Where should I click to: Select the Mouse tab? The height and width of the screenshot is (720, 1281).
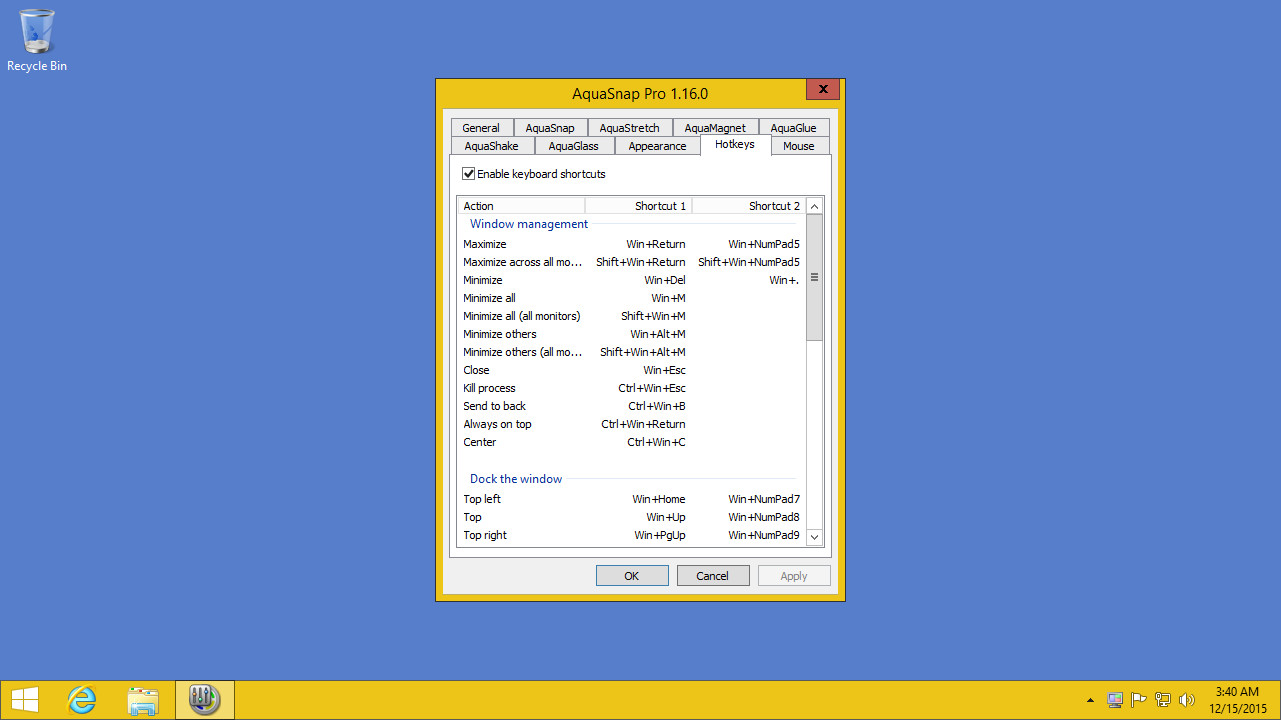point(798,145)
